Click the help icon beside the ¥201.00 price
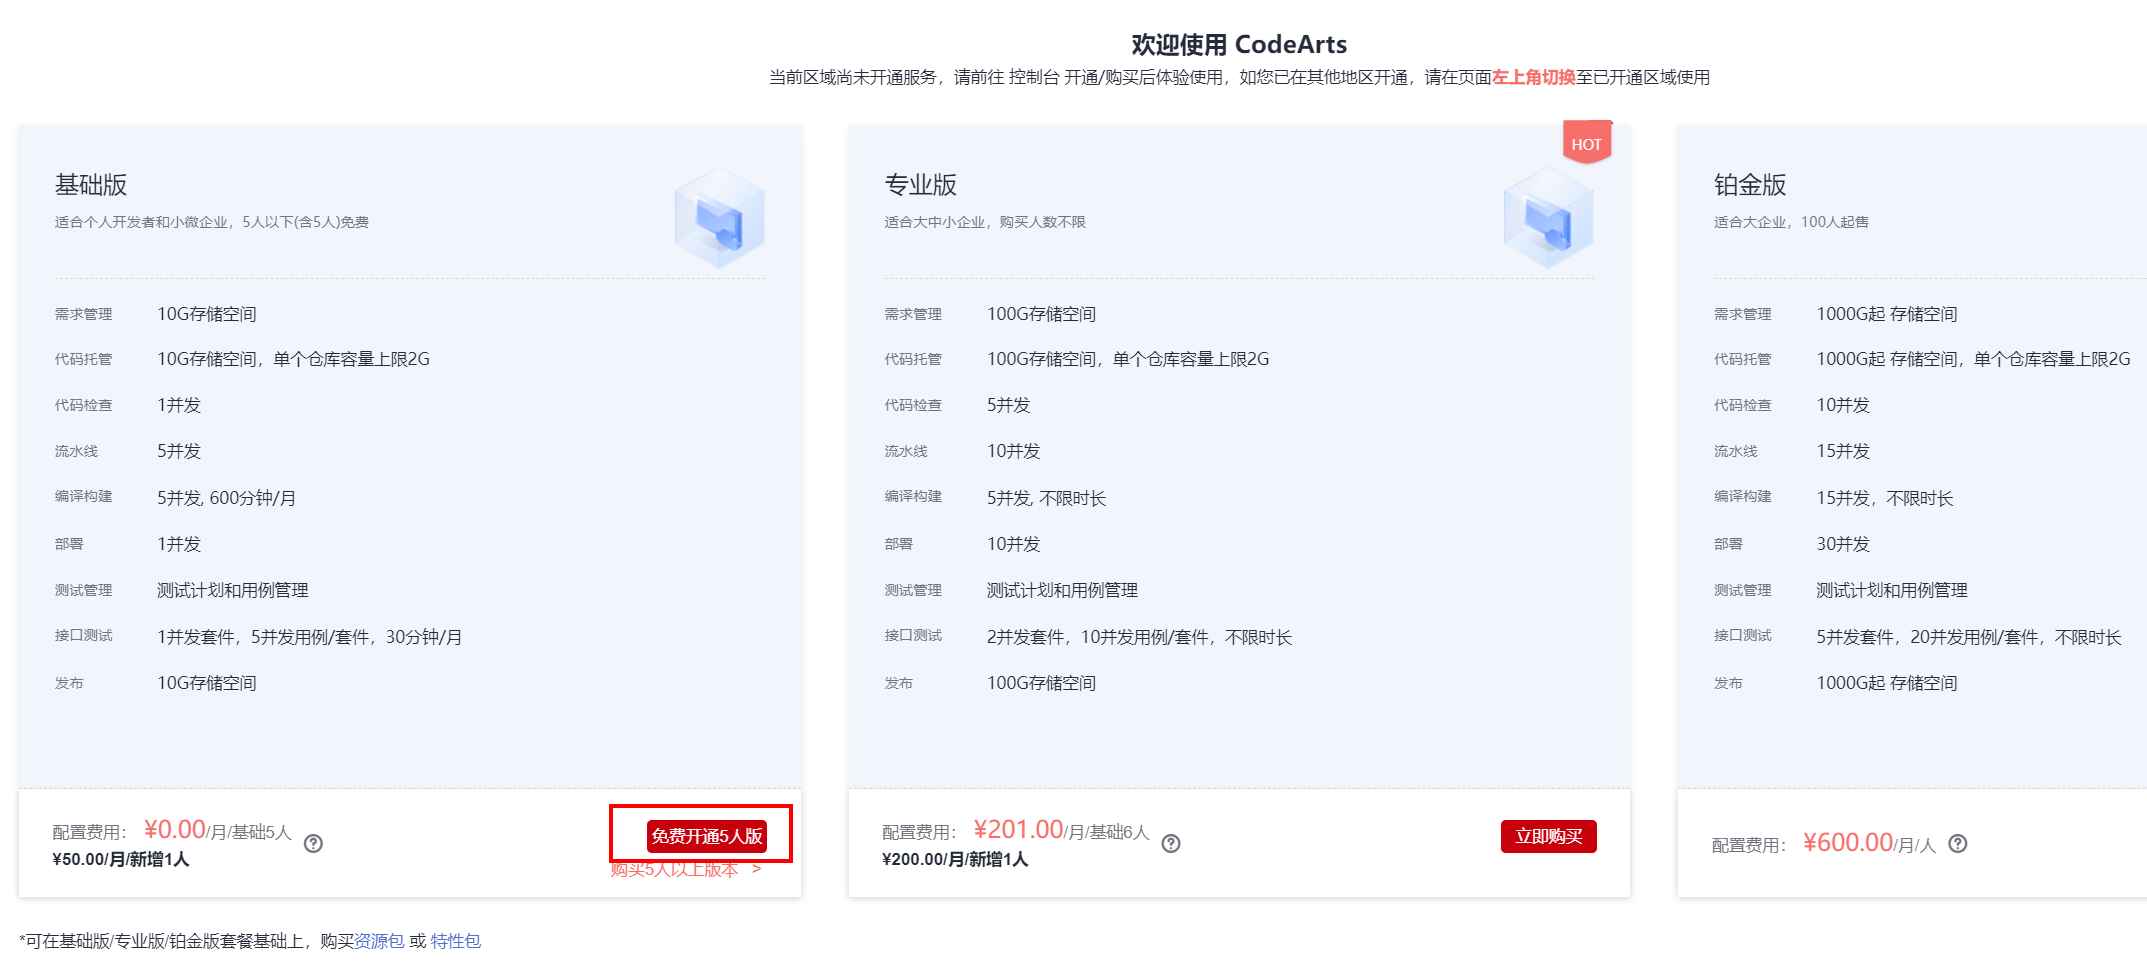Screen dimensions: 2147x965 tap(1171, 843)
